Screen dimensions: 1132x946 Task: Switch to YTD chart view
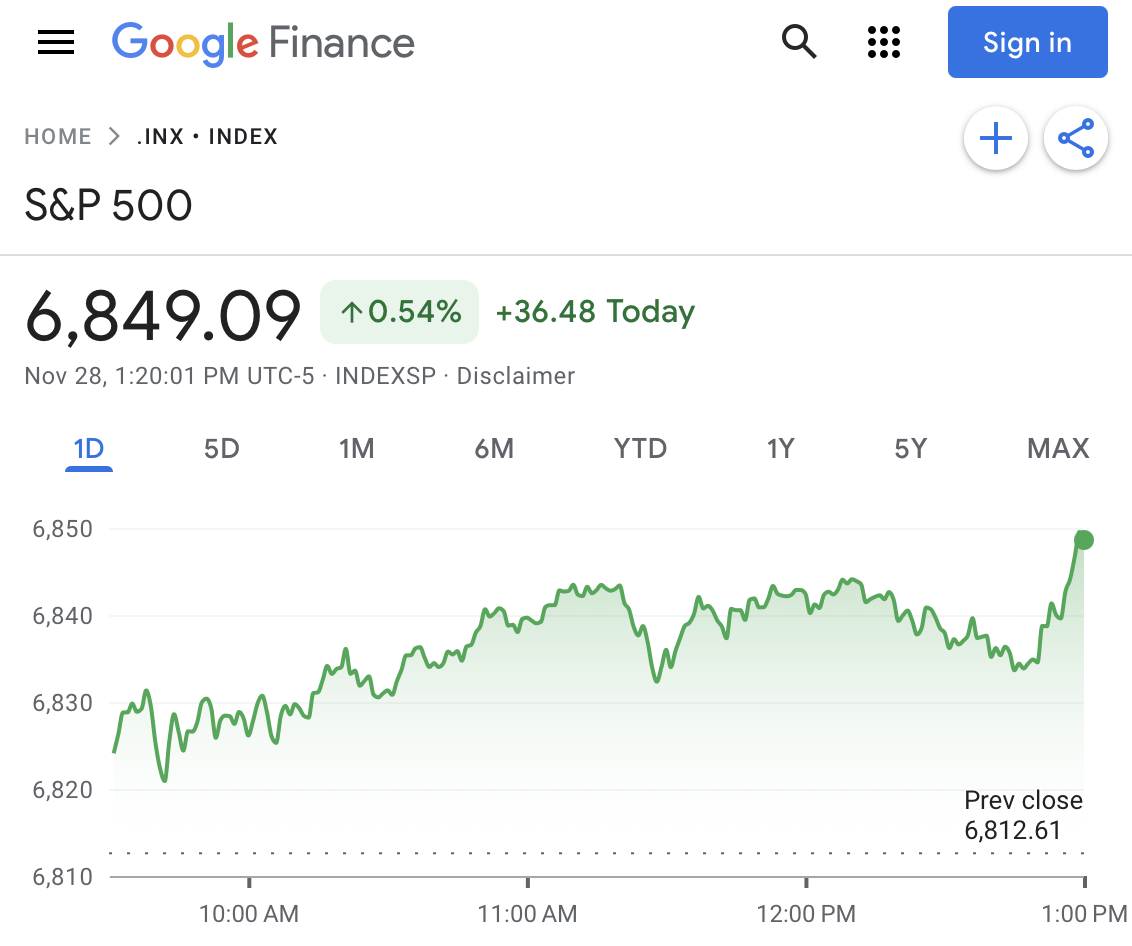pyautogui.click(x=640, y=449)
